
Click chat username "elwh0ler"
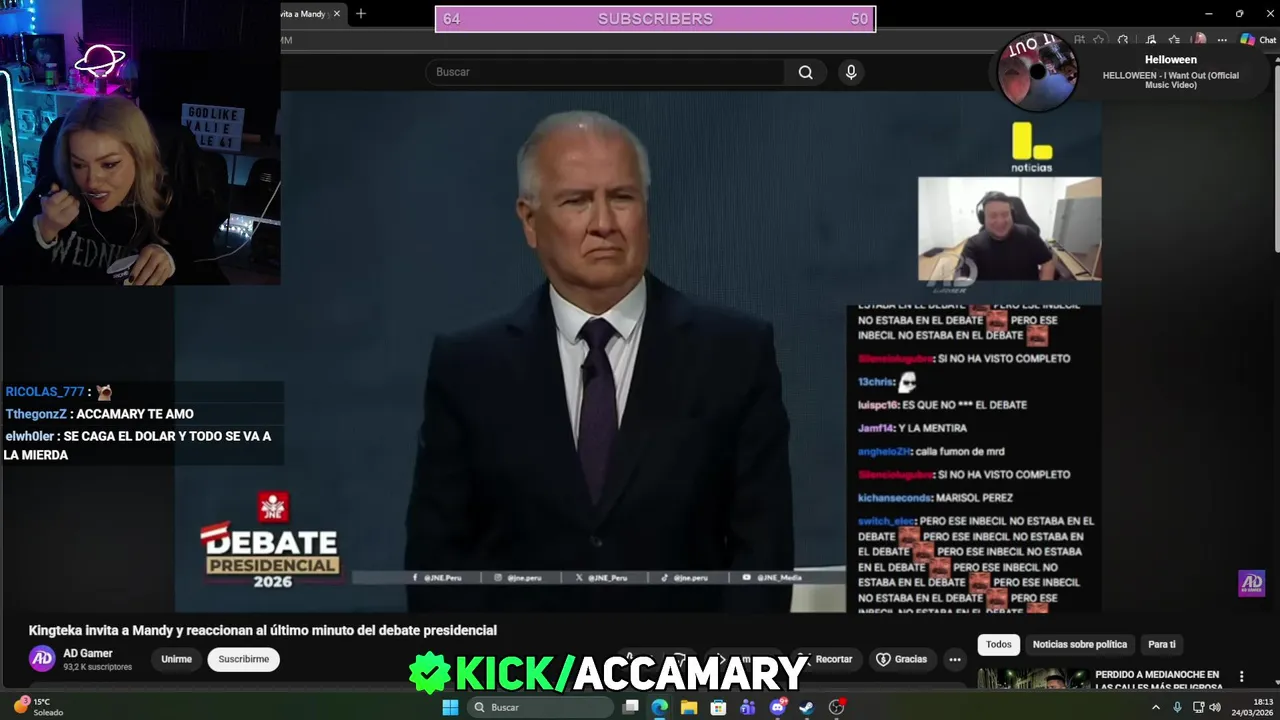(29, 436)
